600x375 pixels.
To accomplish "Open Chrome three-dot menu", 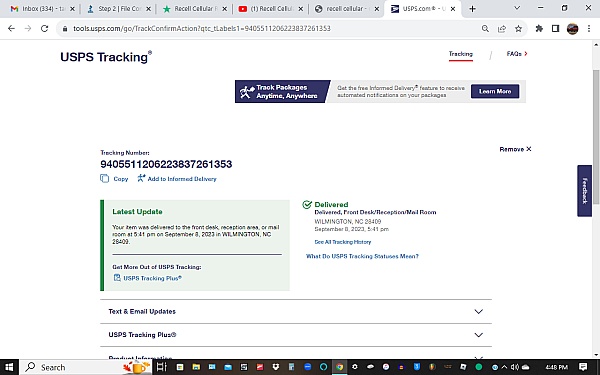I will click(x=589, y=29).
